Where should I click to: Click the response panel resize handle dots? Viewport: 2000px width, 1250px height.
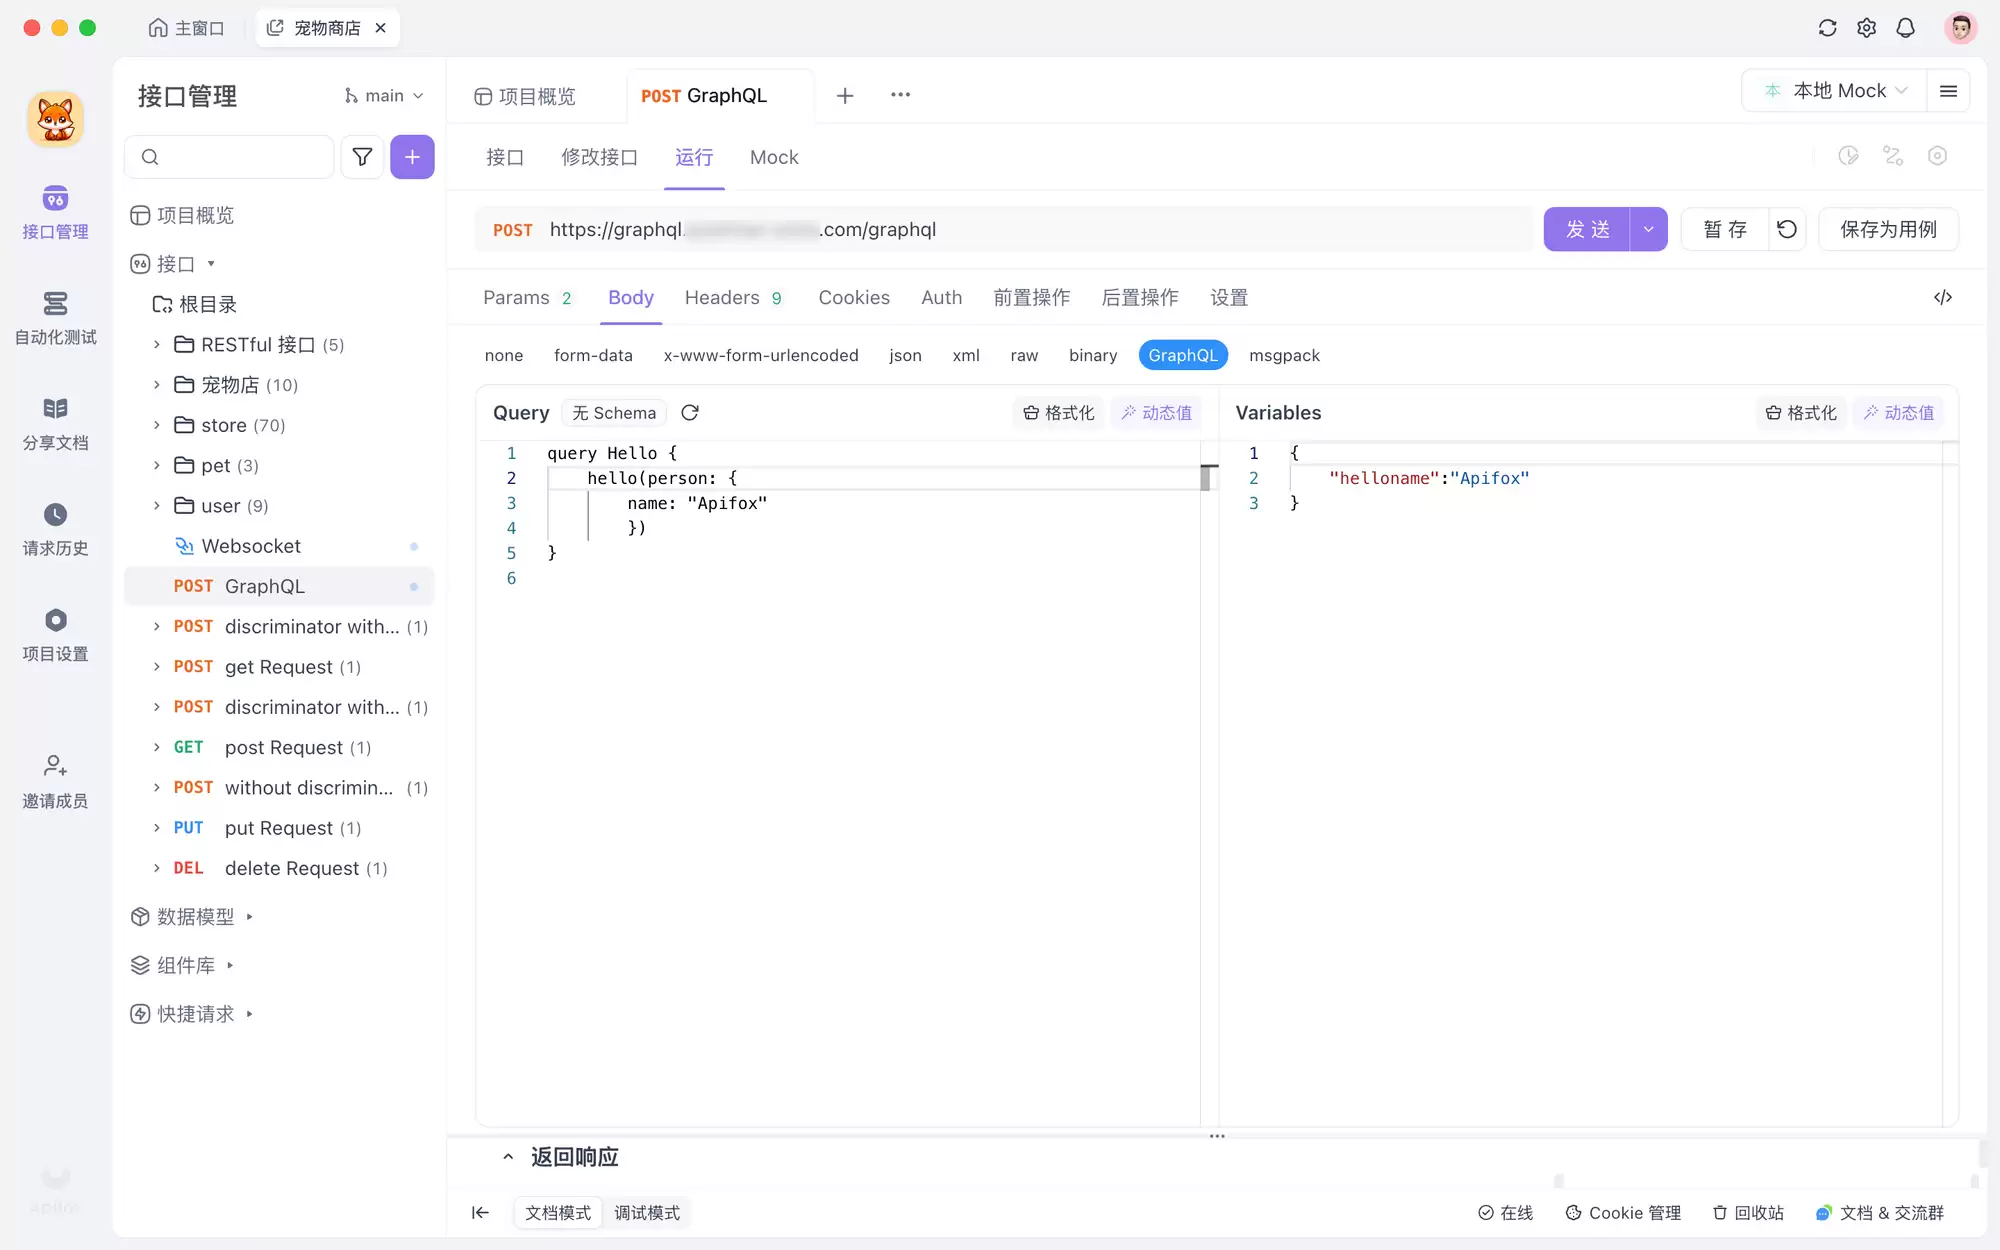[1217, 1136]
